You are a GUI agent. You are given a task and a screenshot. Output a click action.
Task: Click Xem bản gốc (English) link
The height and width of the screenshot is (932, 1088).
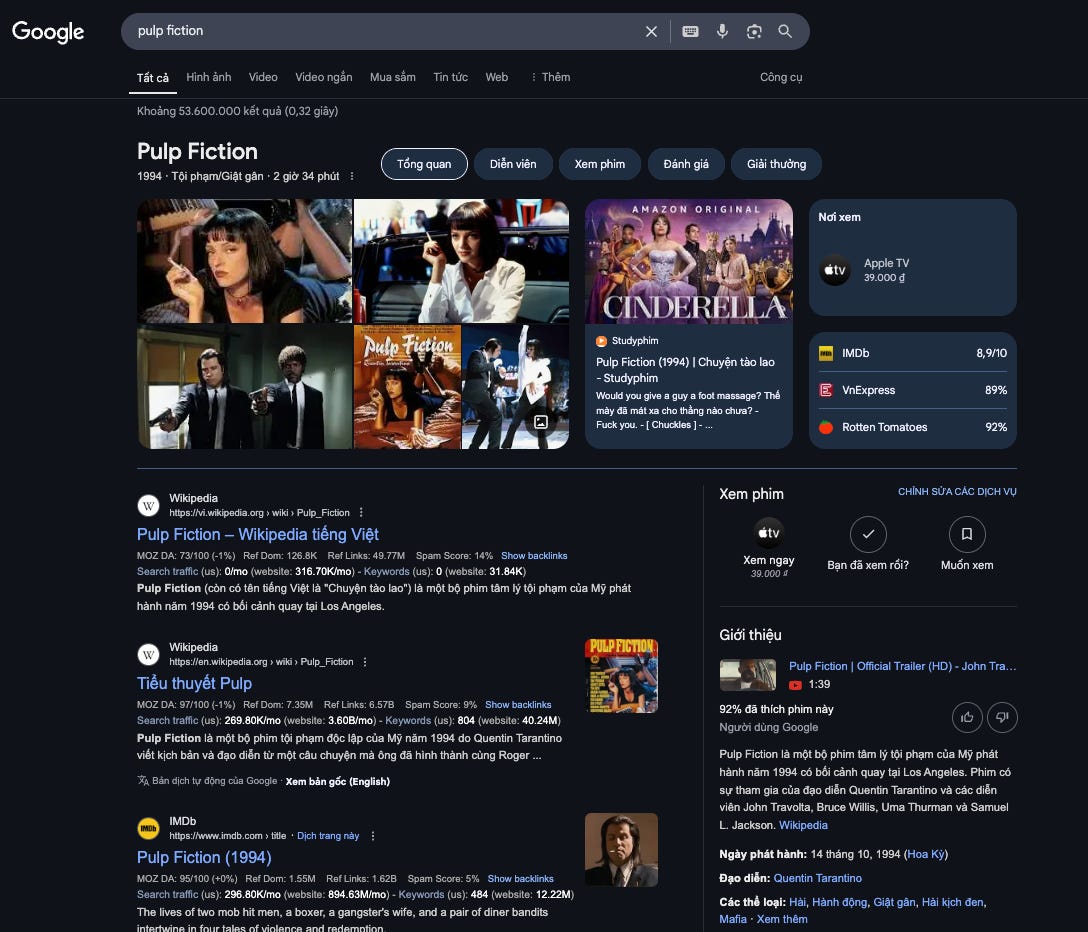[x=338, y=781]
